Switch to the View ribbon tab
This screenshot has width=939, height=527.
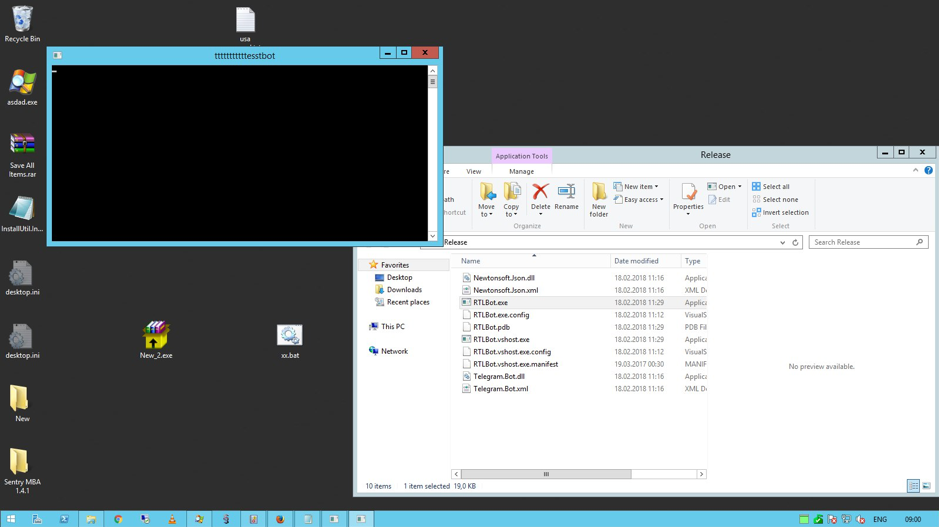coord(474,171)
